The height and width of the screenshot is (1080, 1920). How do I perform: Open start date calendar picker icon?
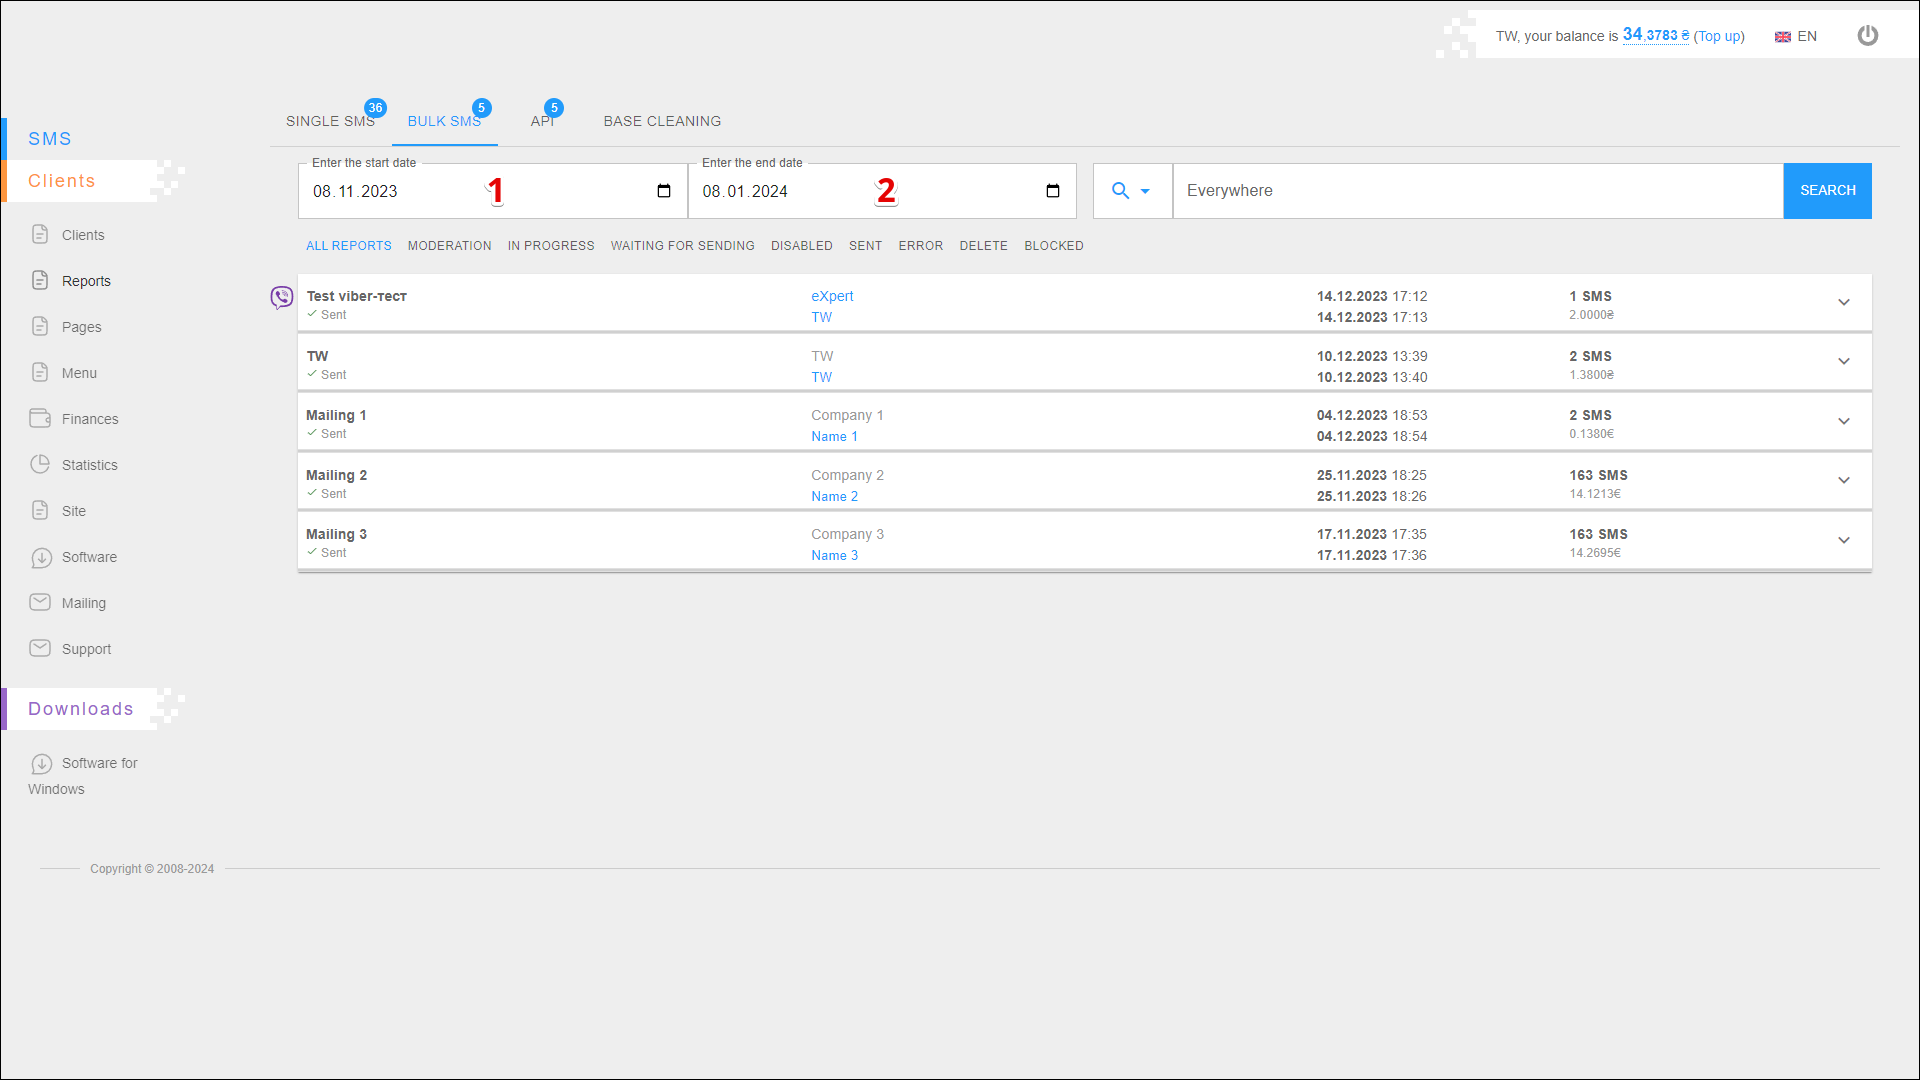point(664,191)
